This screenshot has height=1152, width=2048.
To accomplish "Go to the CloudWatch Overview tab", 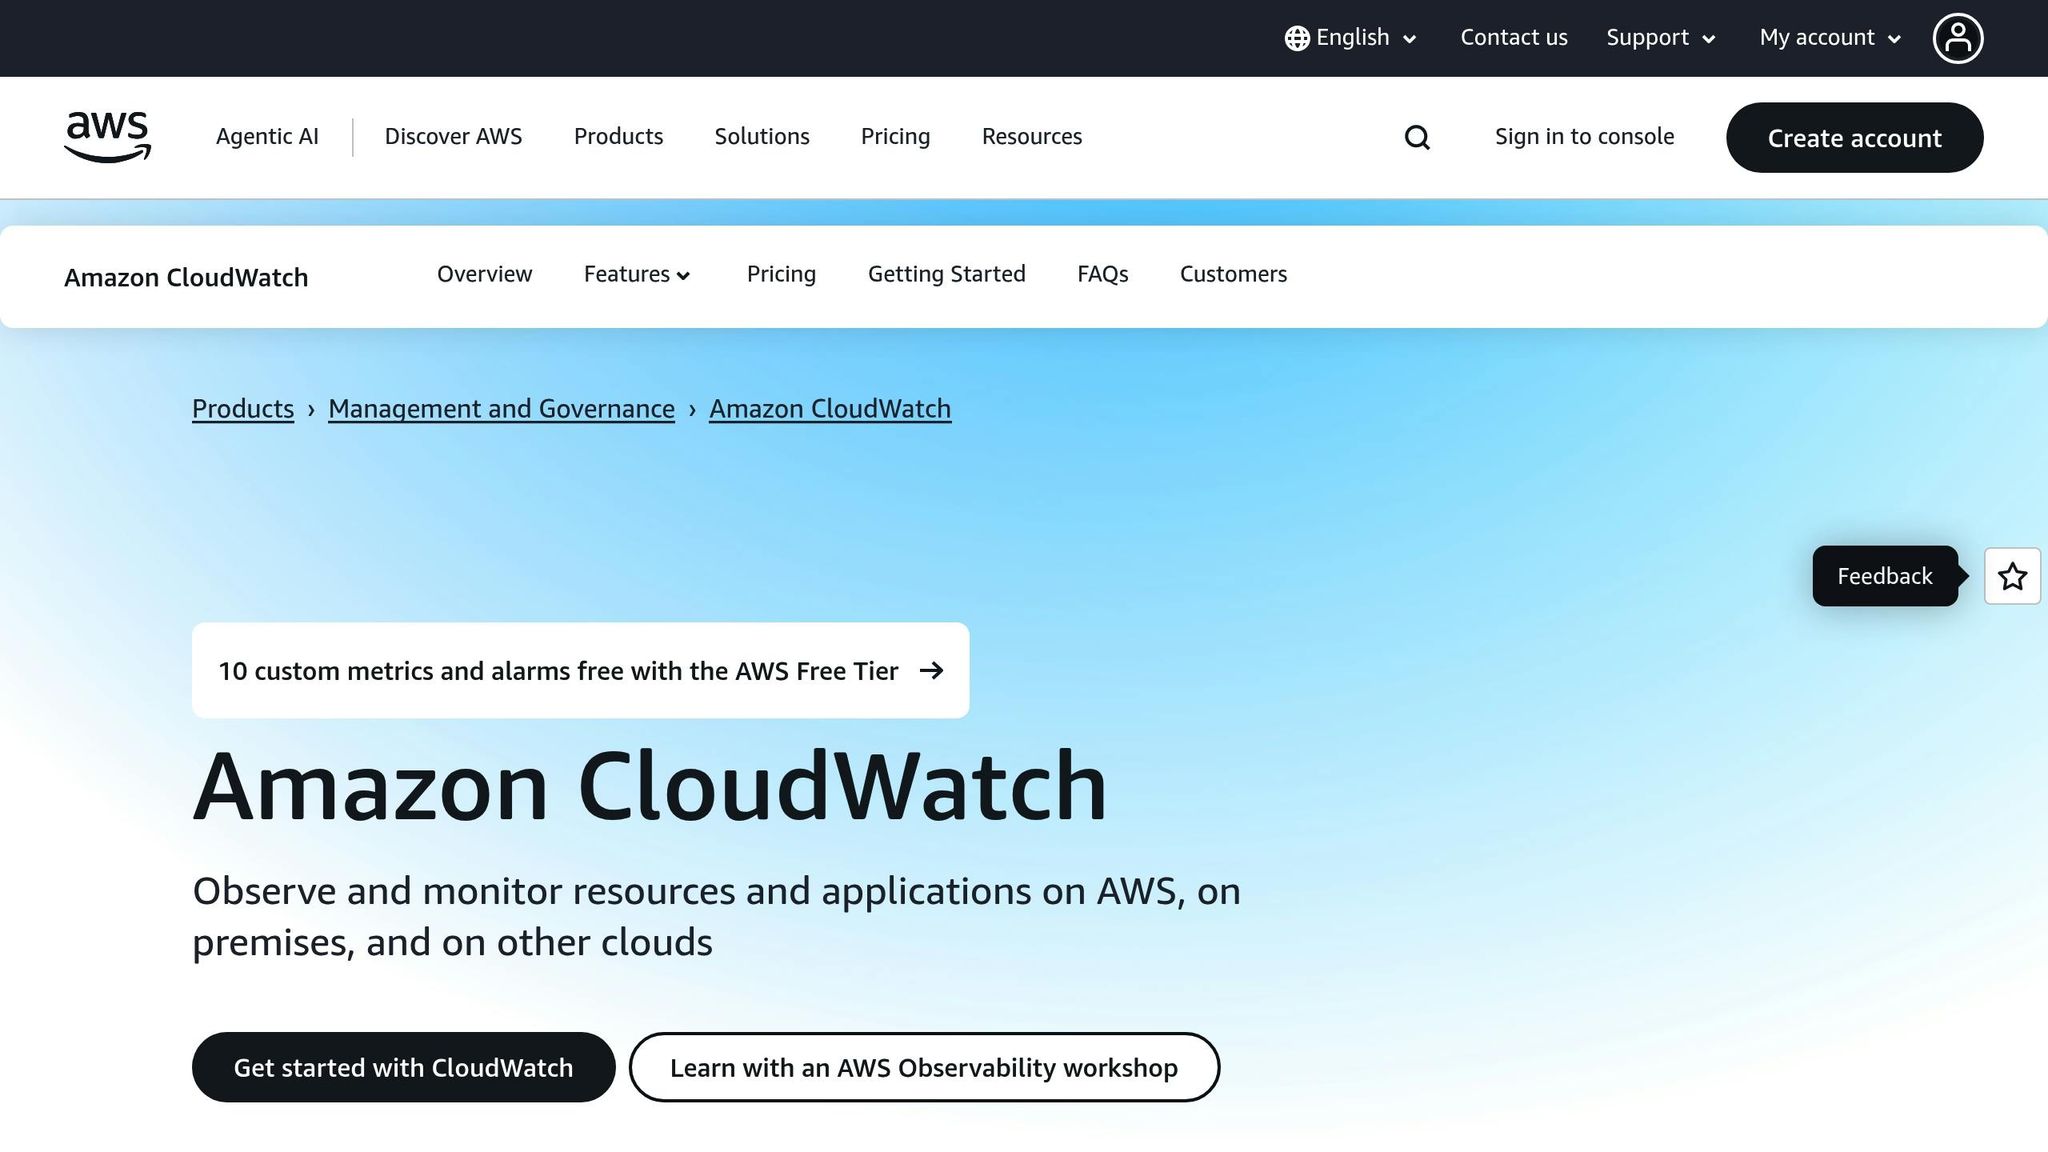I will [484, 274].
